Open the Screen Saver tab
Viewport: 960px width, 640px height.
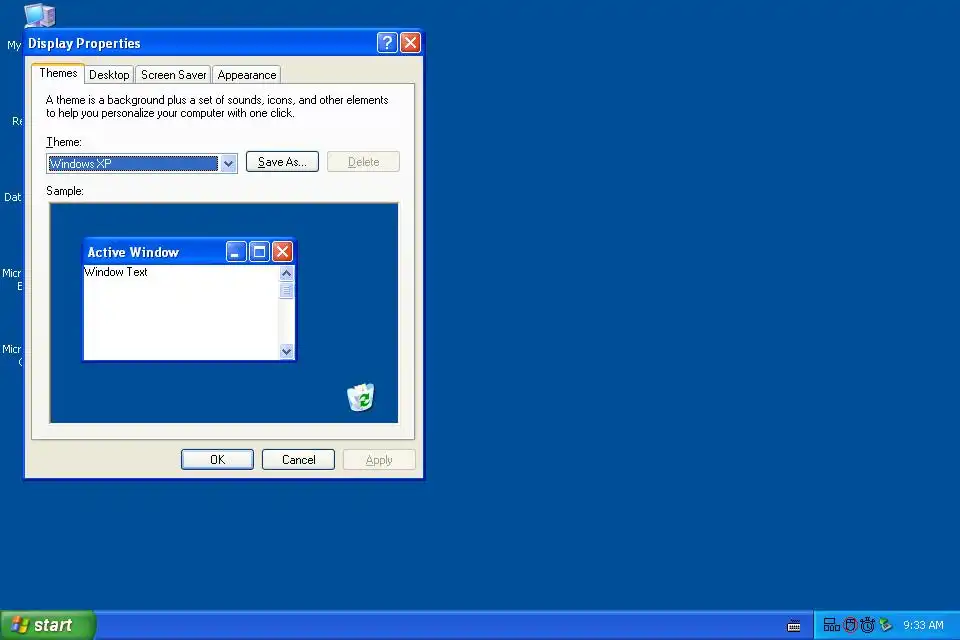coord(173,75)
